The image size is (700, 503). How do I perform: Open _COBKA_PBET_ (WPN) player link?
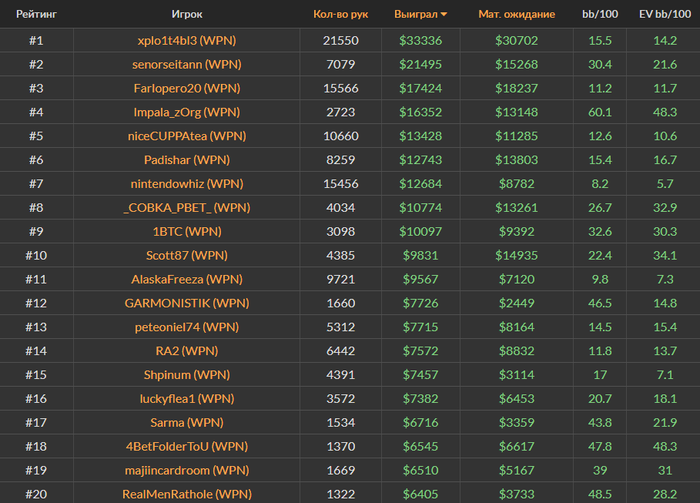pos(187,208)
